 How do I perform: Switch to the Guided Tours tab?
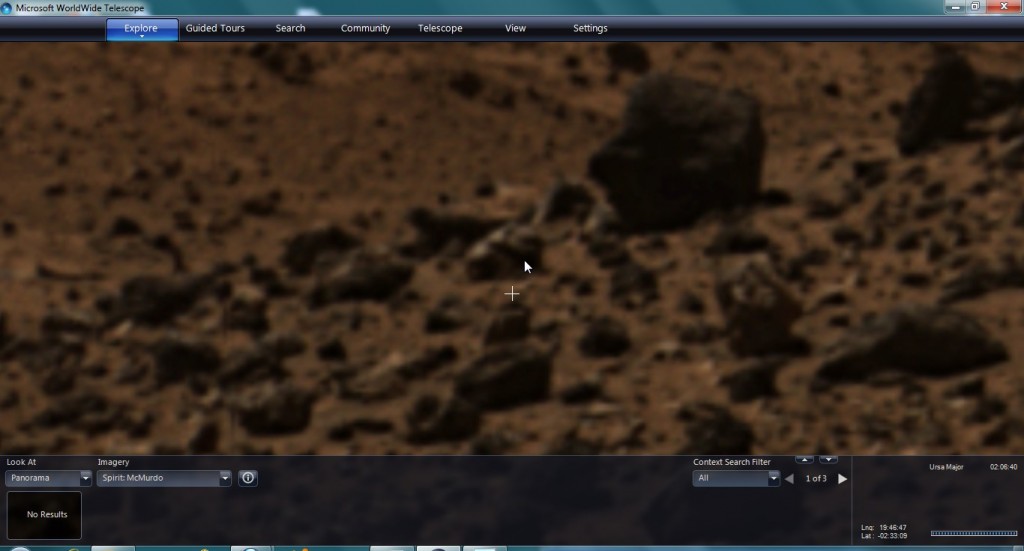point(215,28)
